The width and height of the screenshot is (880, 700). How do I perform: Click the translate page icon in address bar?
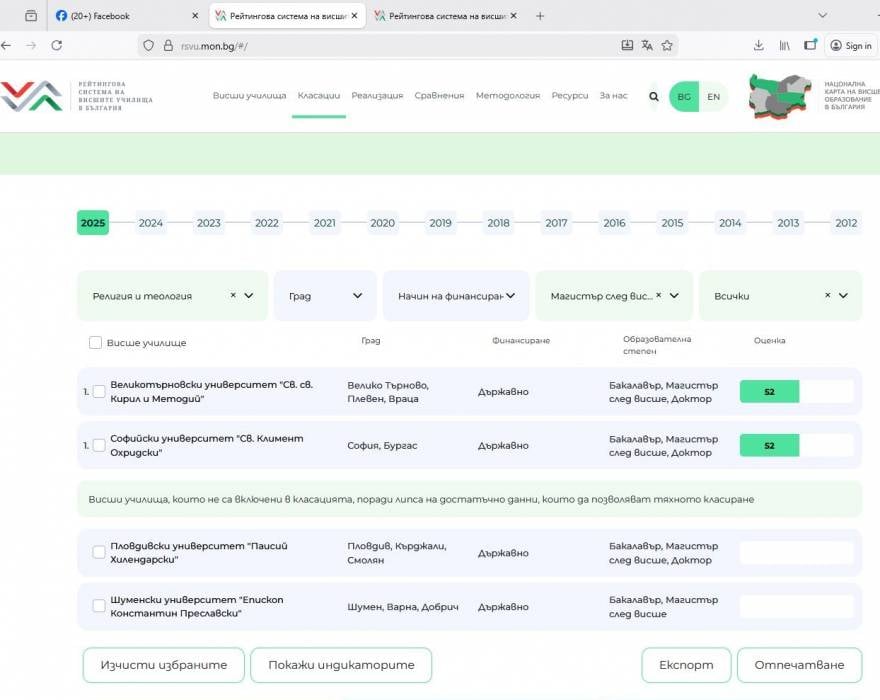pos(647,45)
